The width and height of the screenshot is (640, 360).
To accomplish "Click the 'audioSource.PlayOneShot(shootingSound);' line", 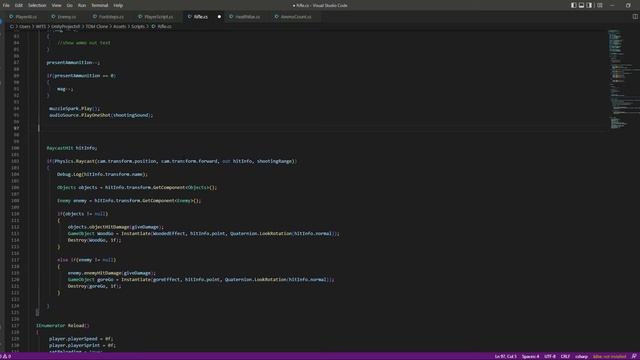I will [101, 115].
